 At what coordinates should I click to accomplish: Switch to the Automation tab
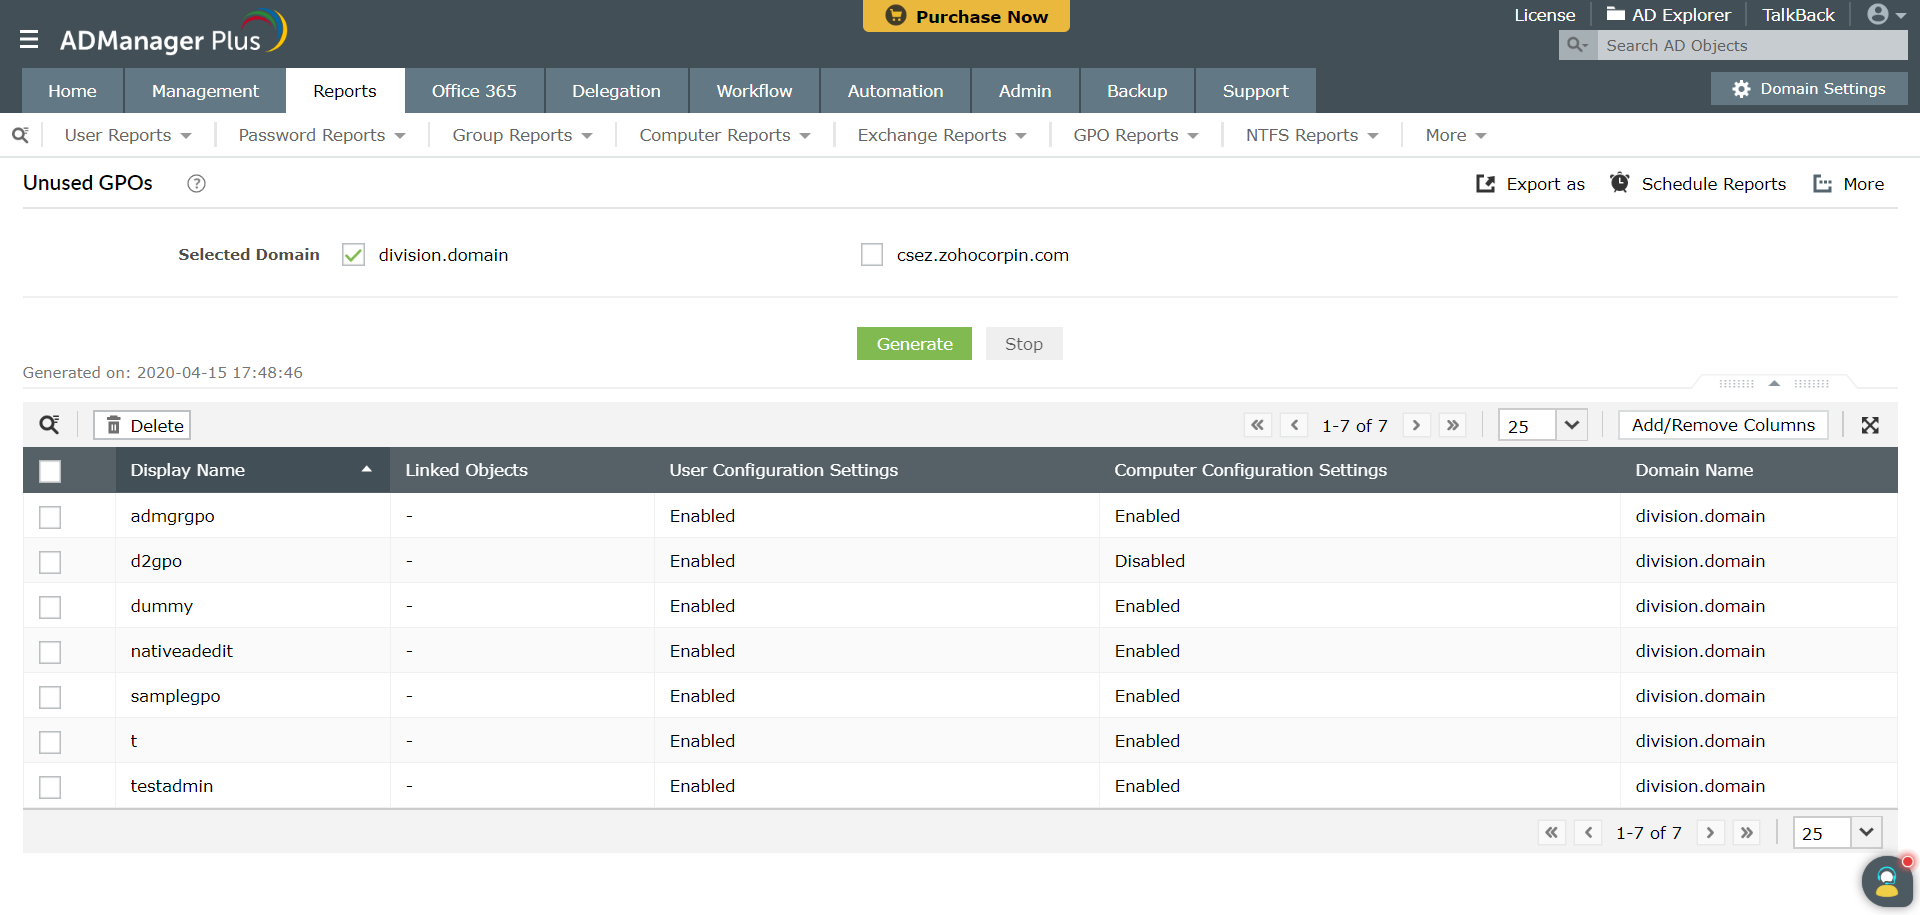895,91
